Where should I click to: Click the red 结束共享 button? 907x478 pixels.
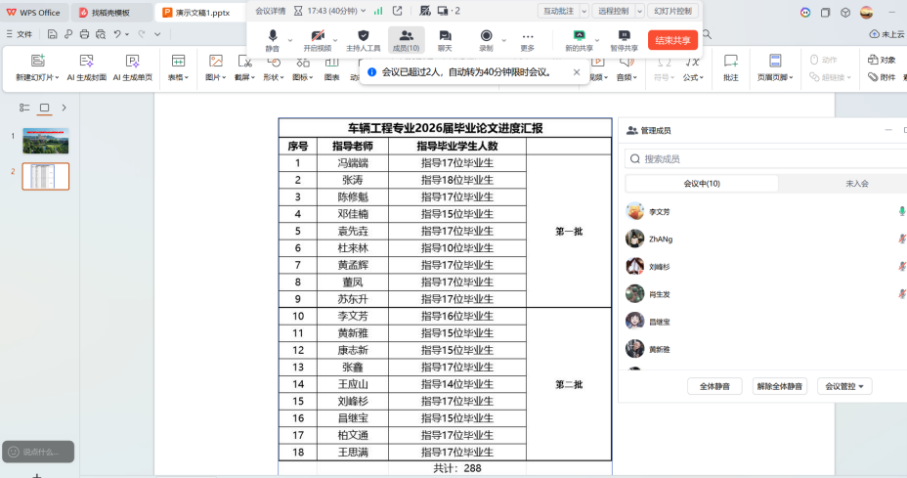673,40
